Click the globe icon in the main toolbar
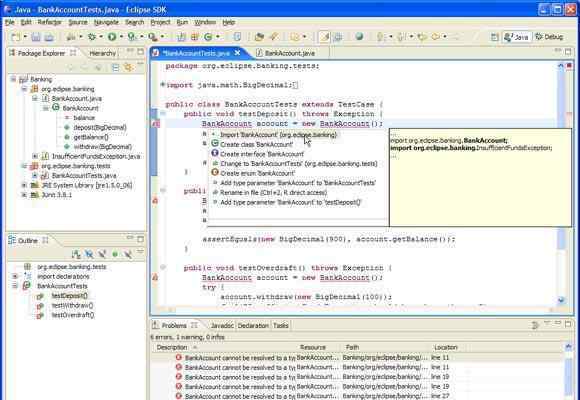The height and width of the screenshot is (400, 580). point(359,37)
